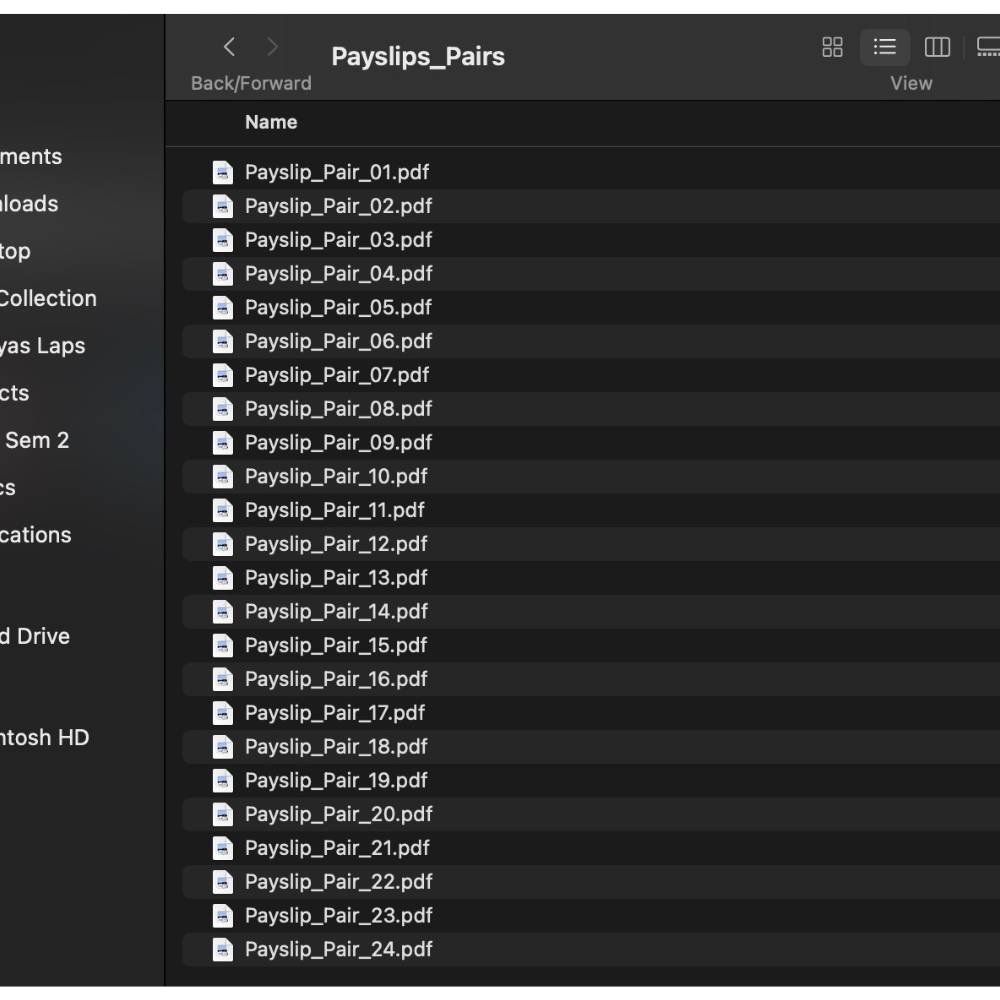Select the list view icon
This screenshot has height=1000, width=1000.
click(884, 47)
